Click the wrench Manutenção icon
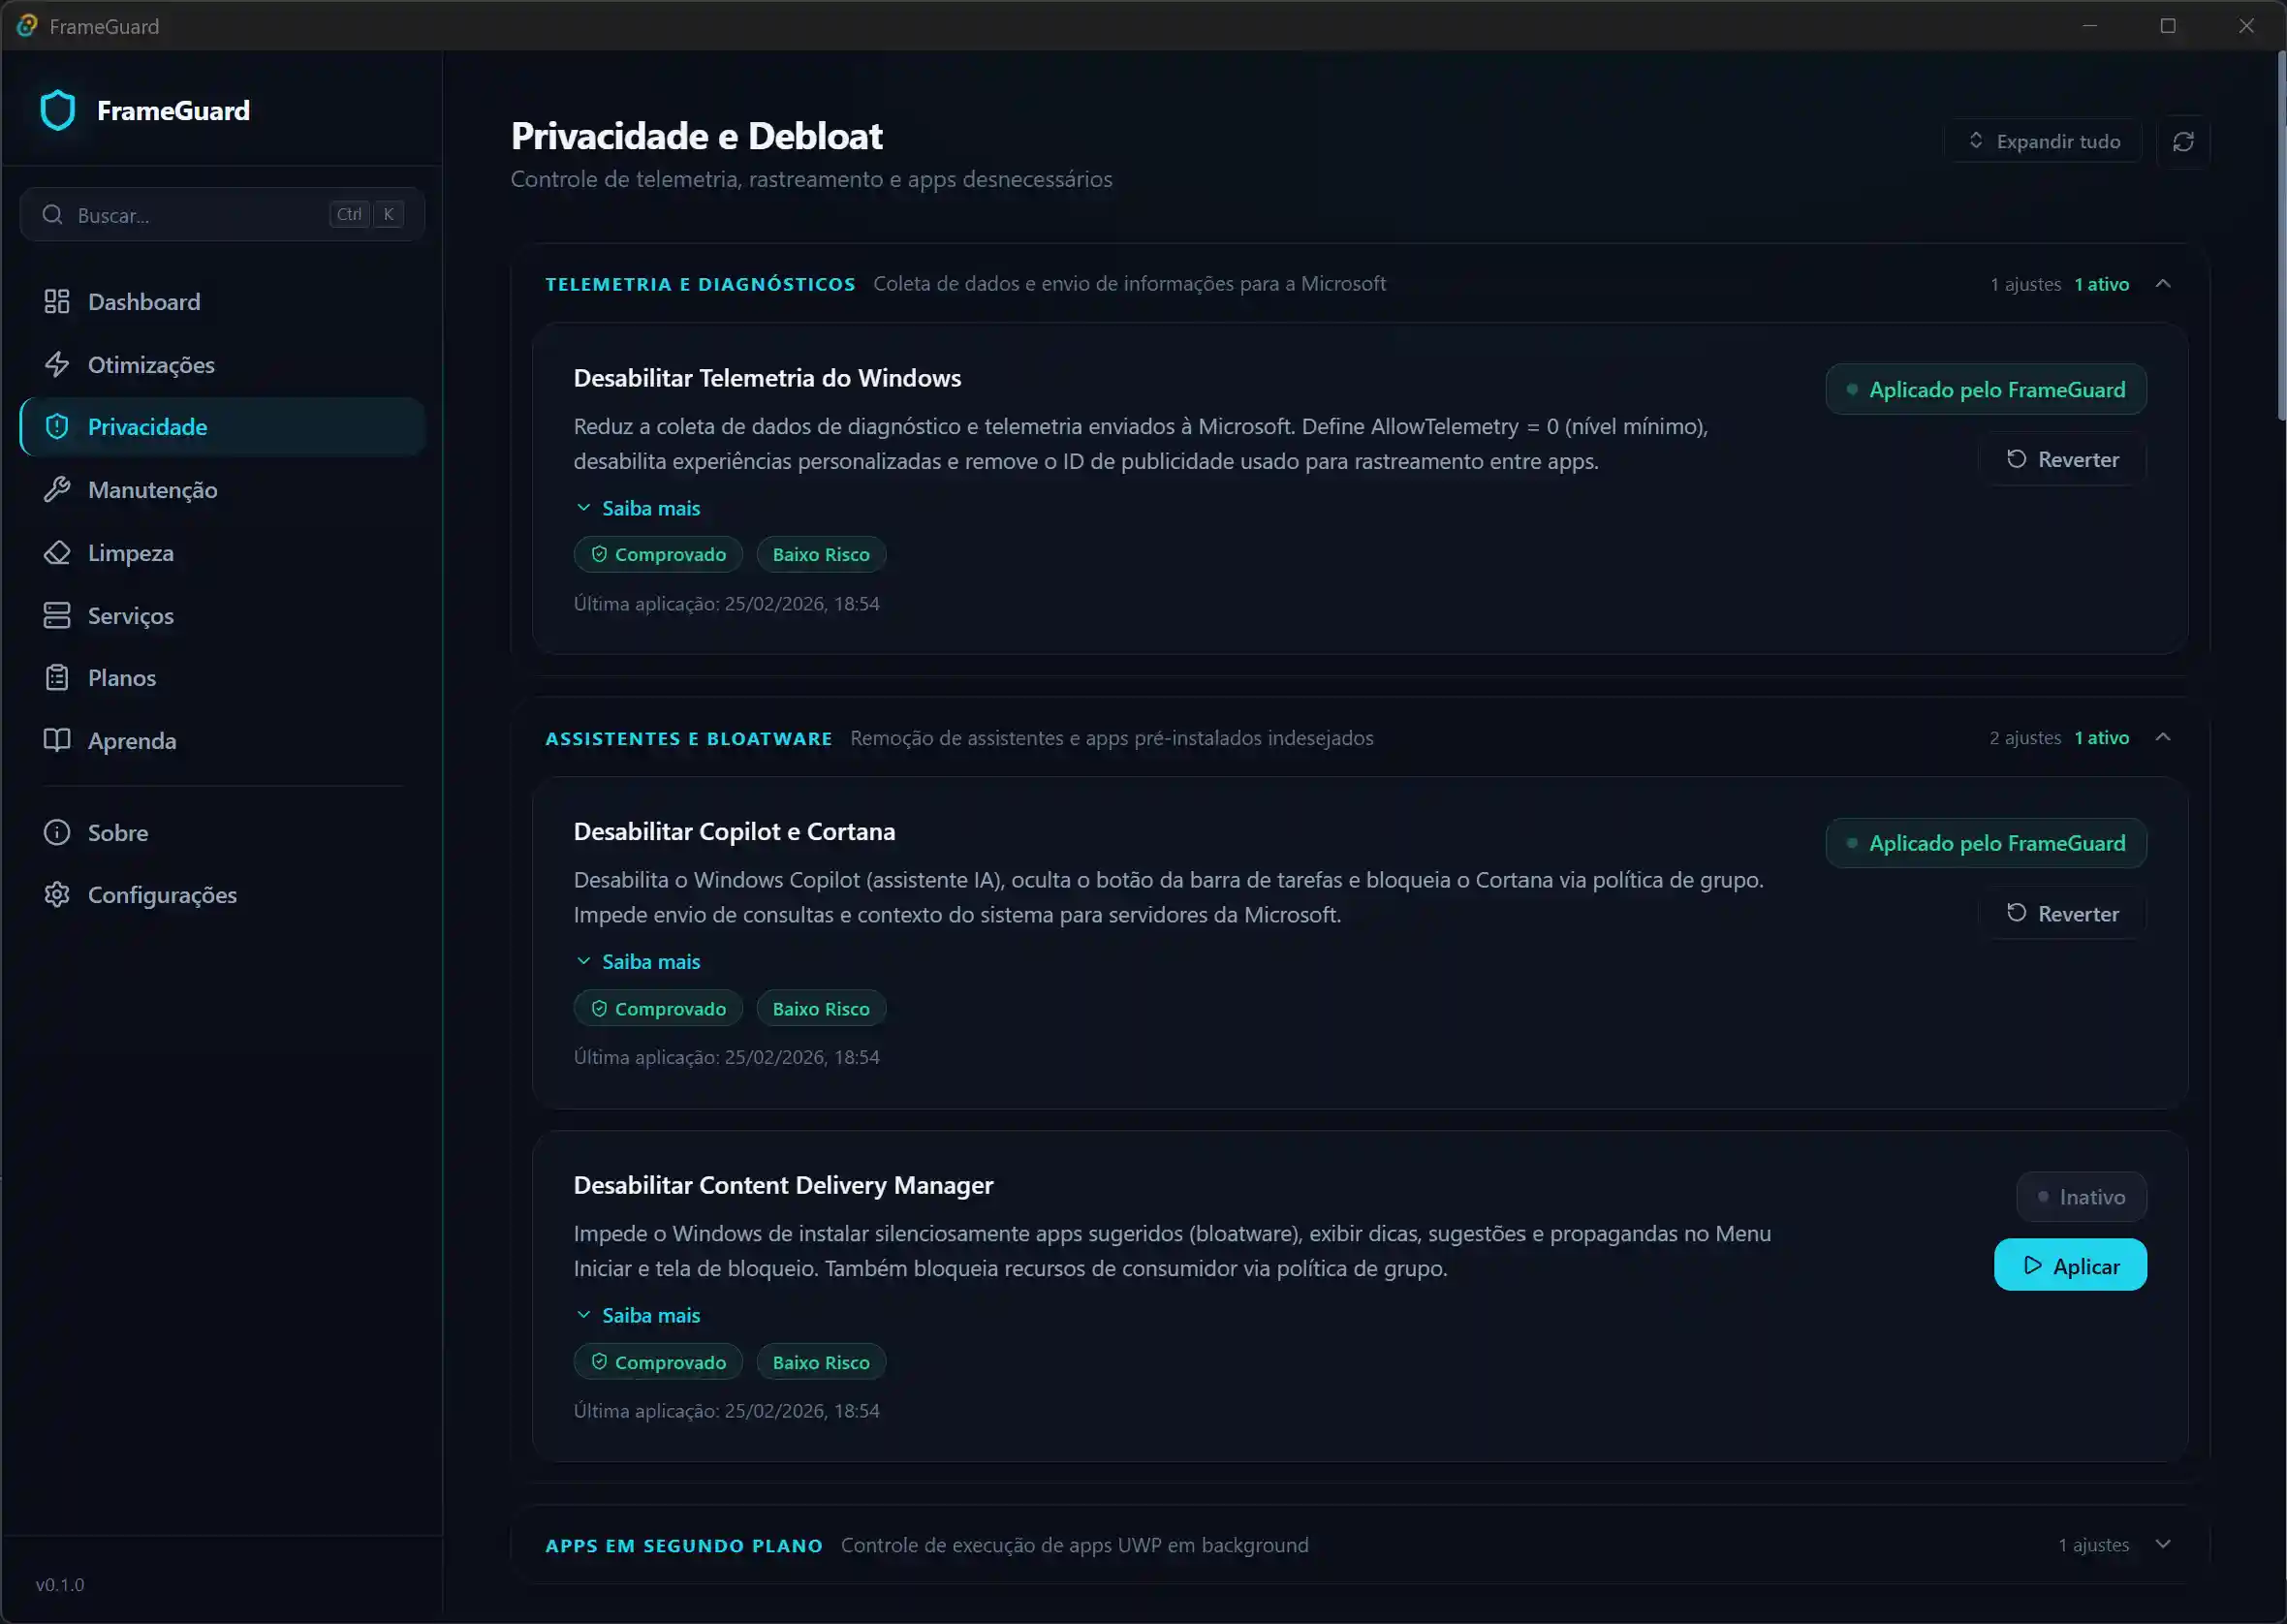 (57, 490)
